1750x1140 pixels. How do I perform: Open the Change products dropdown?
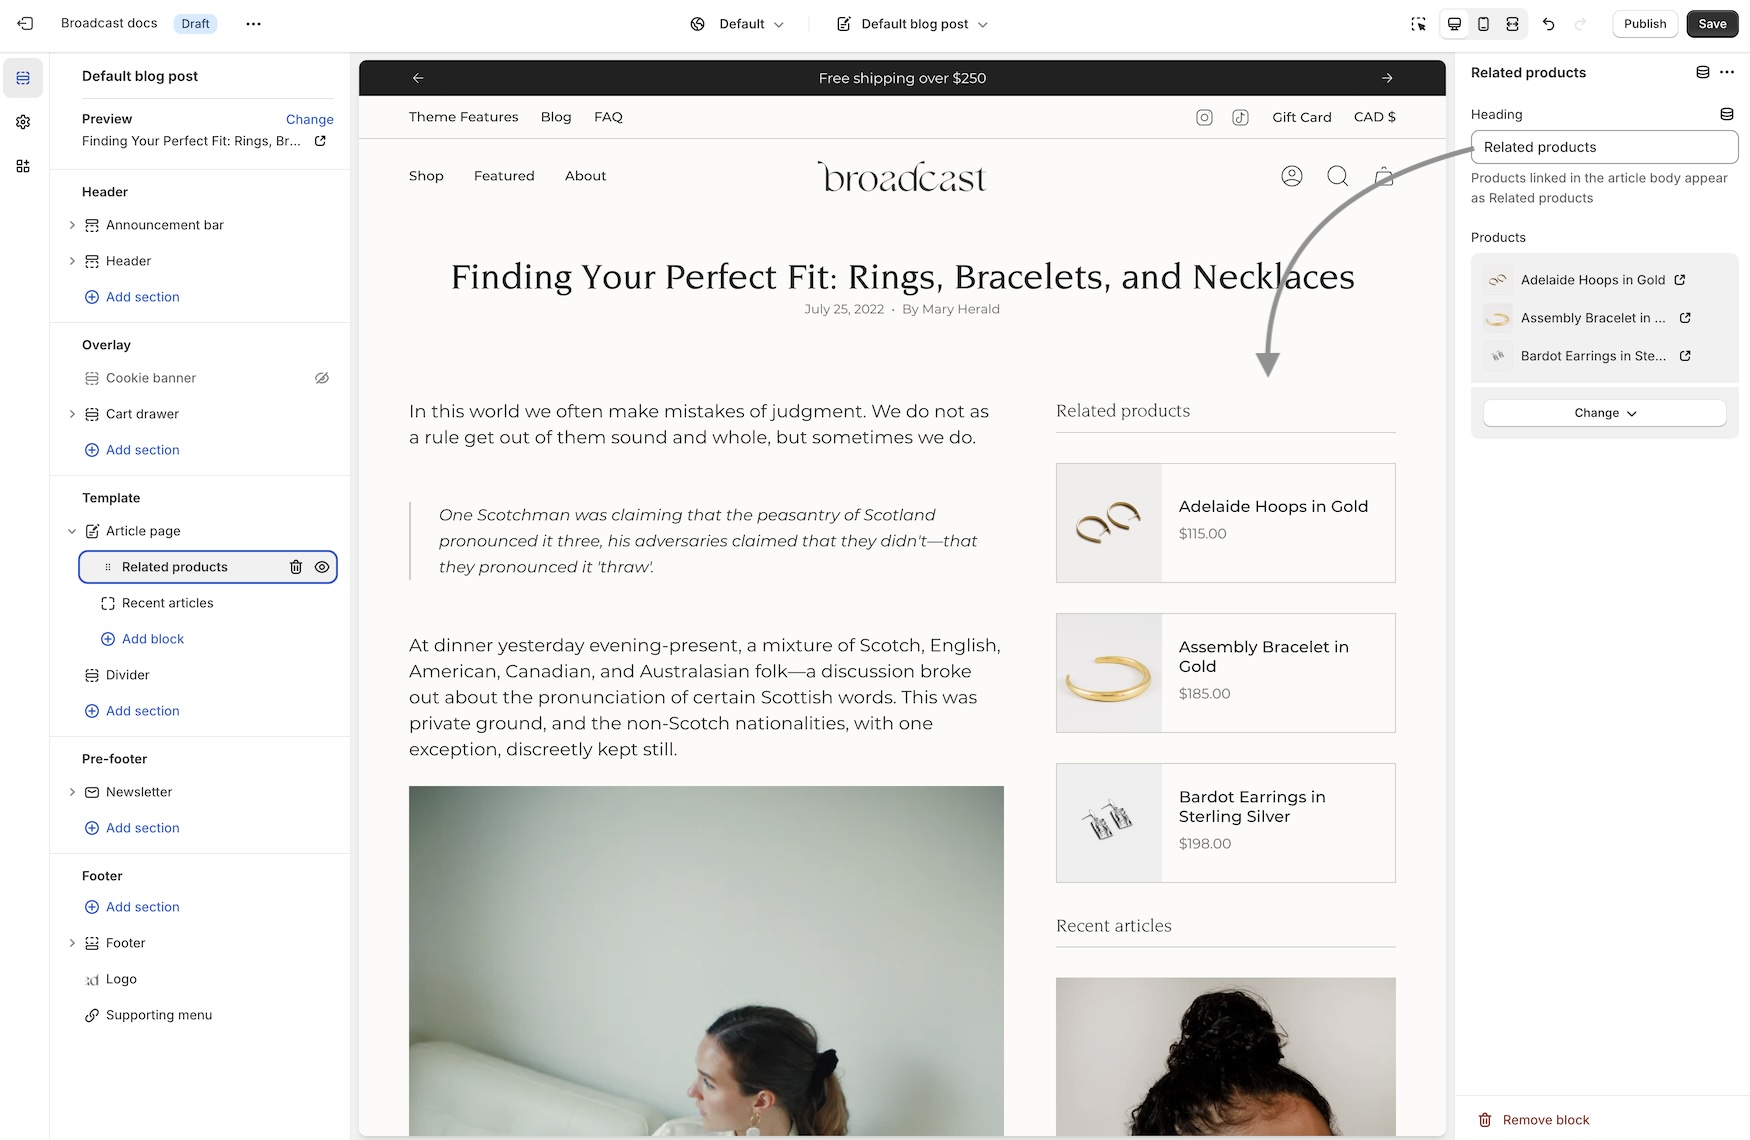pos(1604,413)
